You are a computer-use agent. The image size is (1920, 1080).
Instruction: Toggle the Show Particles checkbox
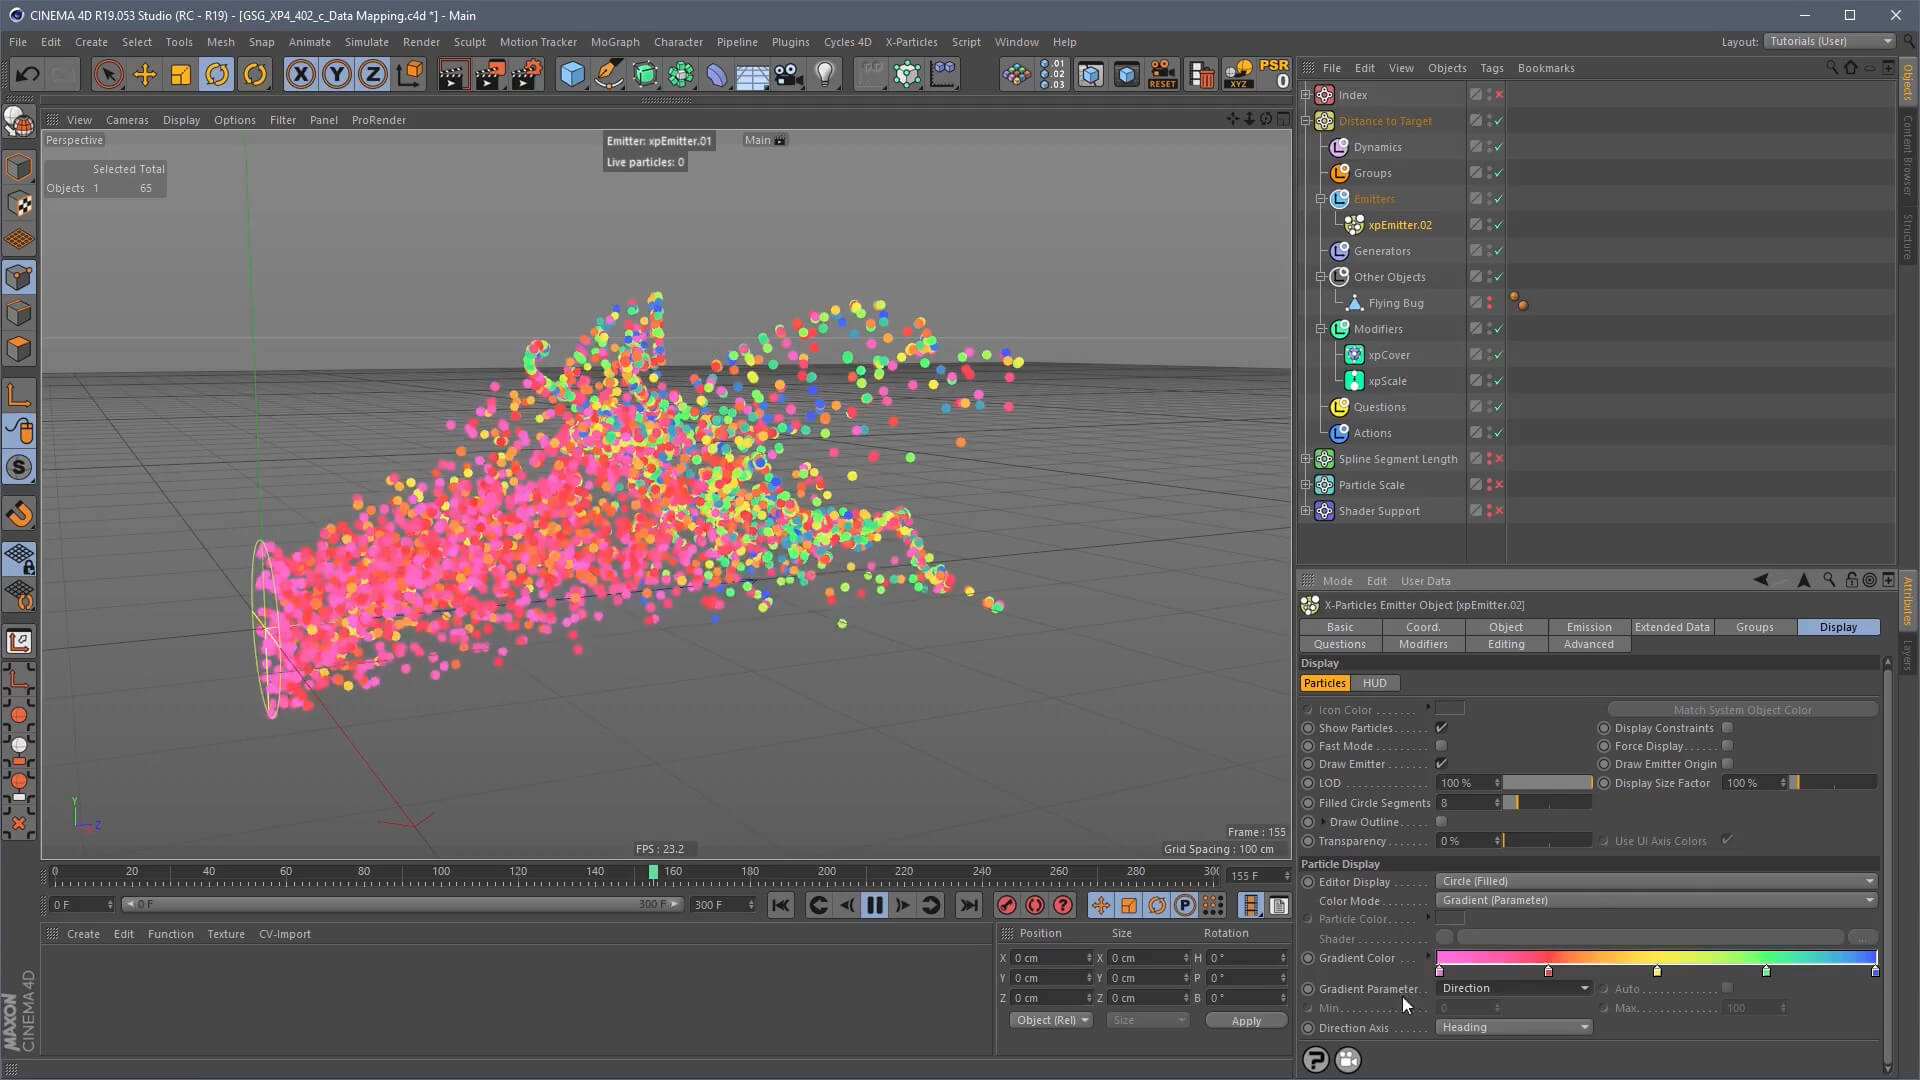[1441, 728]
